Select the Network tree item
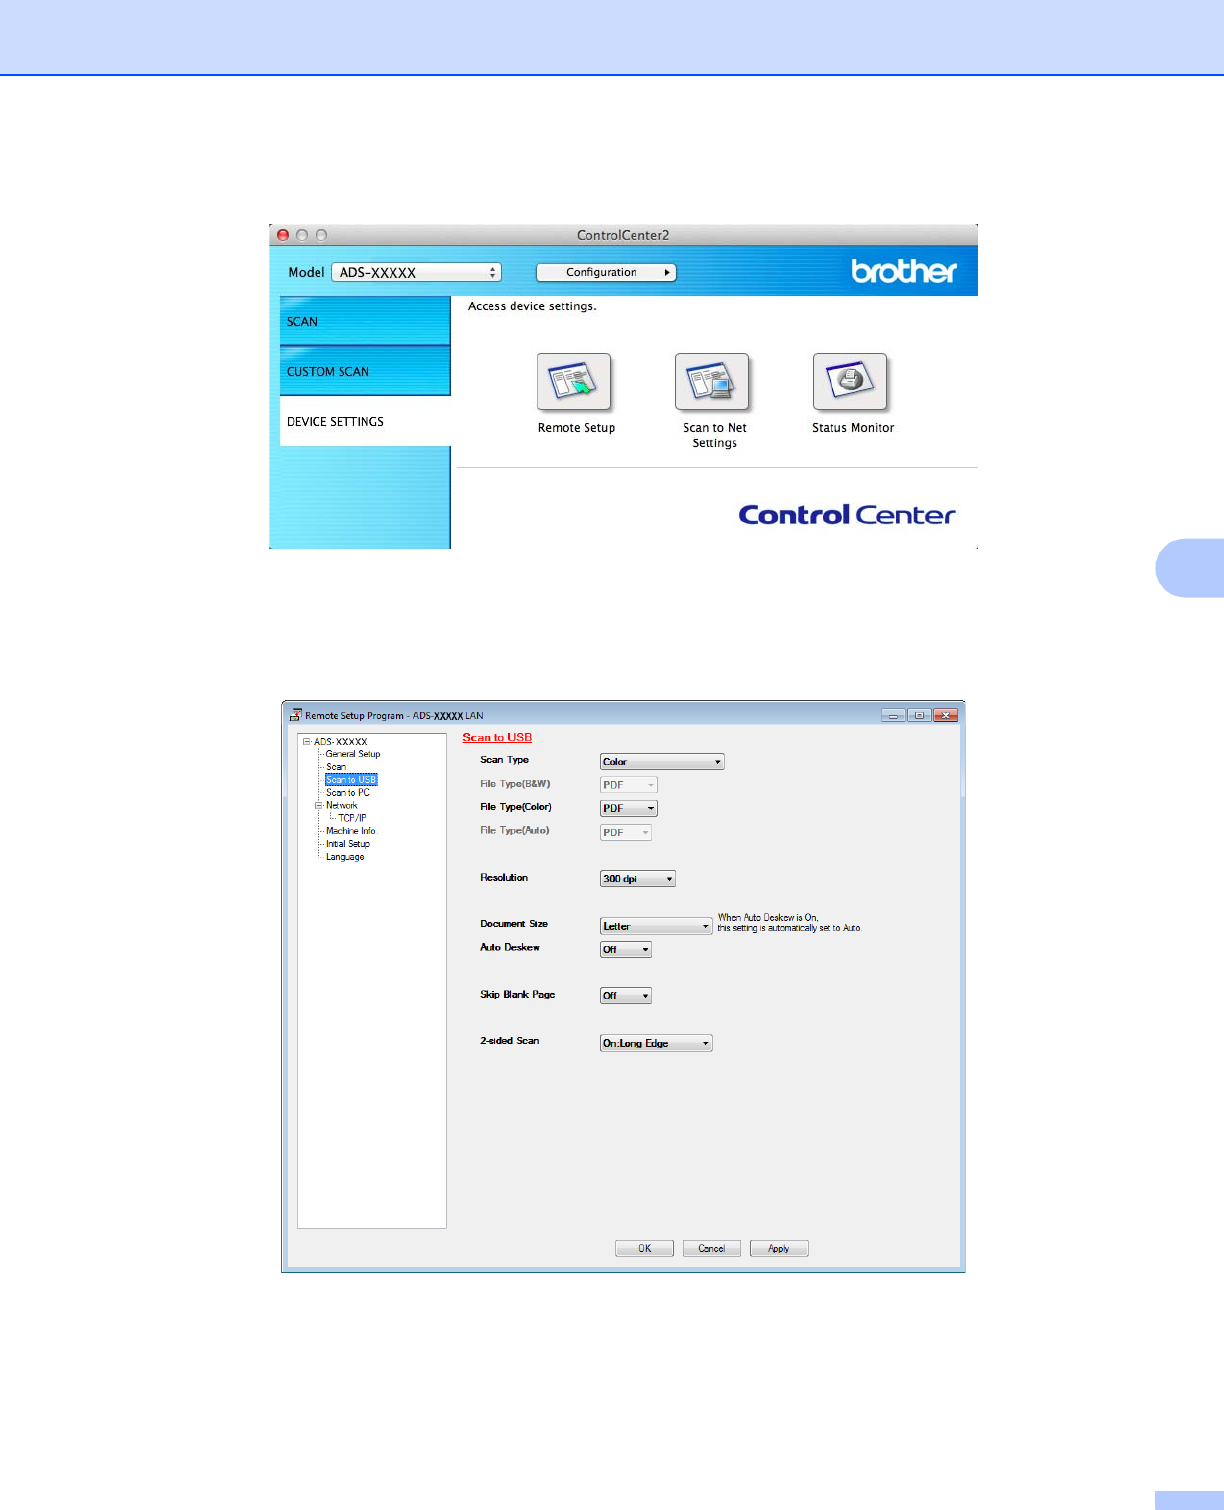Screen dimensions: 1224x1510 pos(341,805)
